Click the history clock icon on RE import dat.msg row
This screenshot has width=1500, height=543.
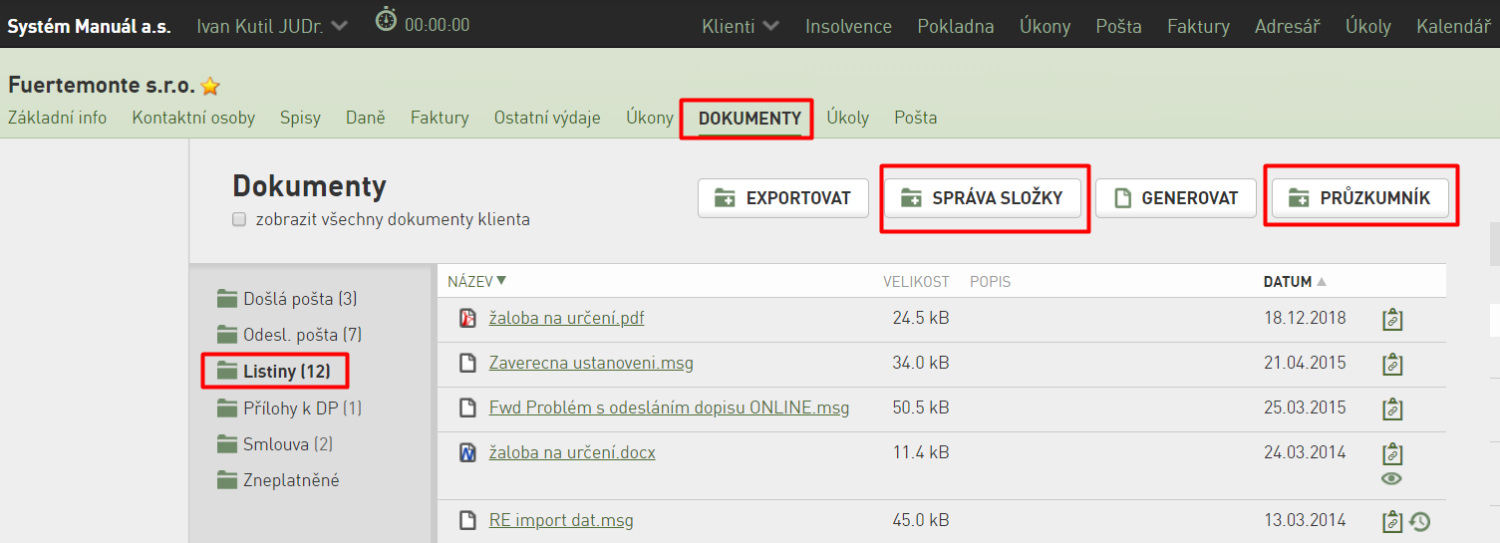pos(1419,521)
